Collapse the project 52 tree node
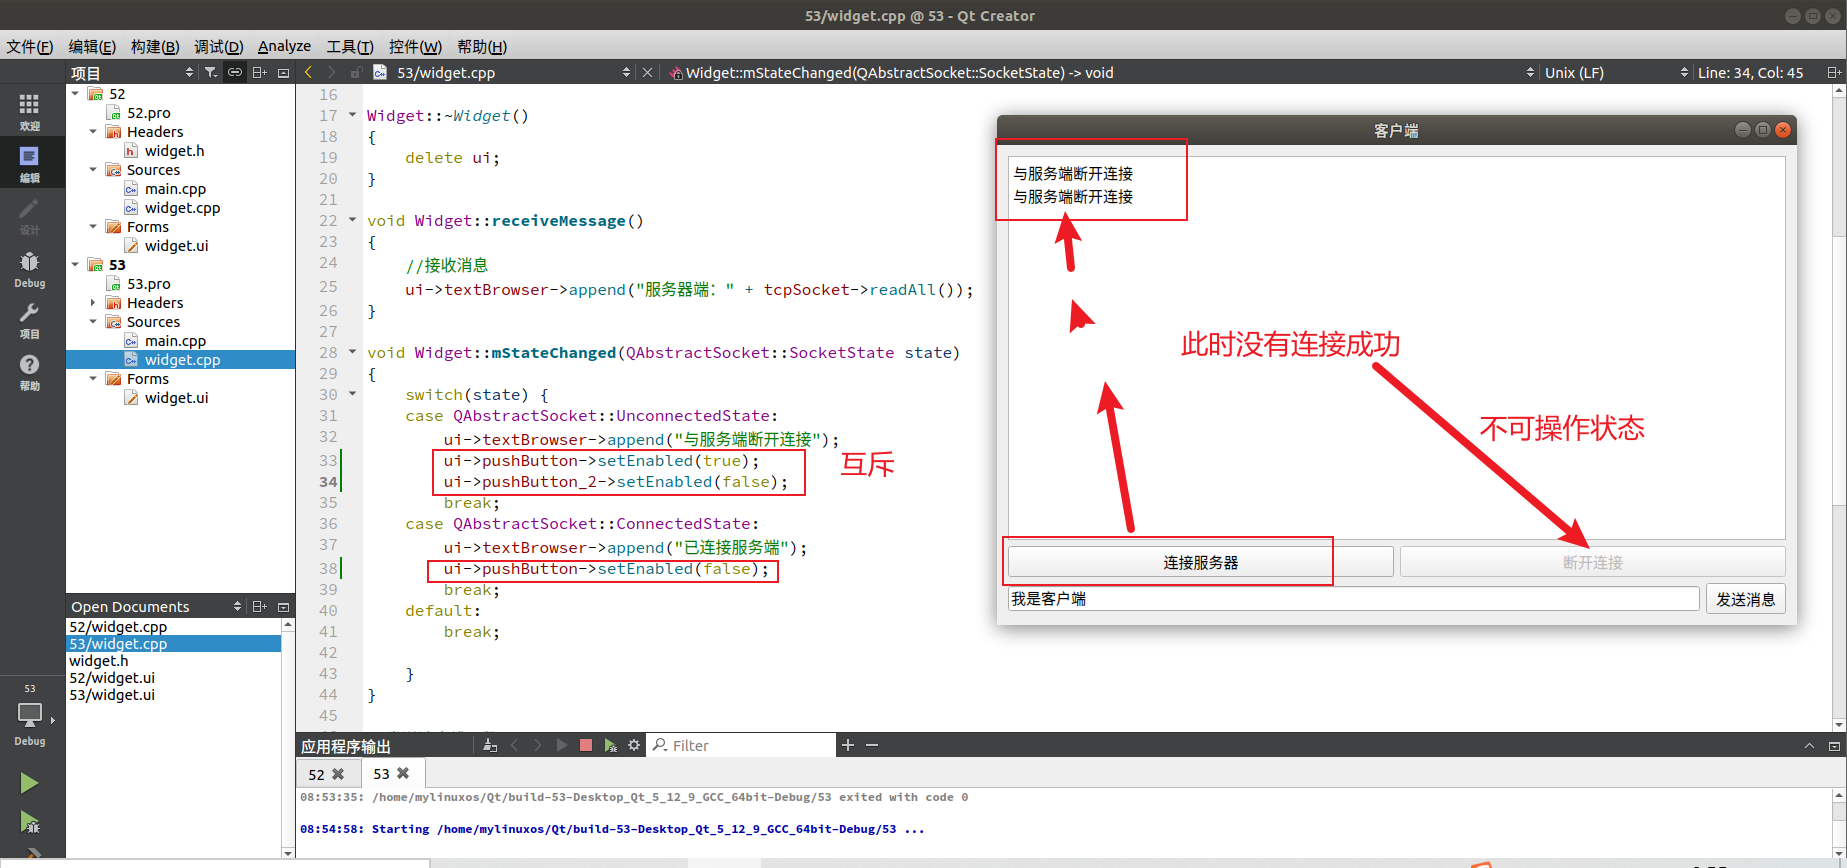The height and width of the screenshot is (868, 1847). (75, 93)
